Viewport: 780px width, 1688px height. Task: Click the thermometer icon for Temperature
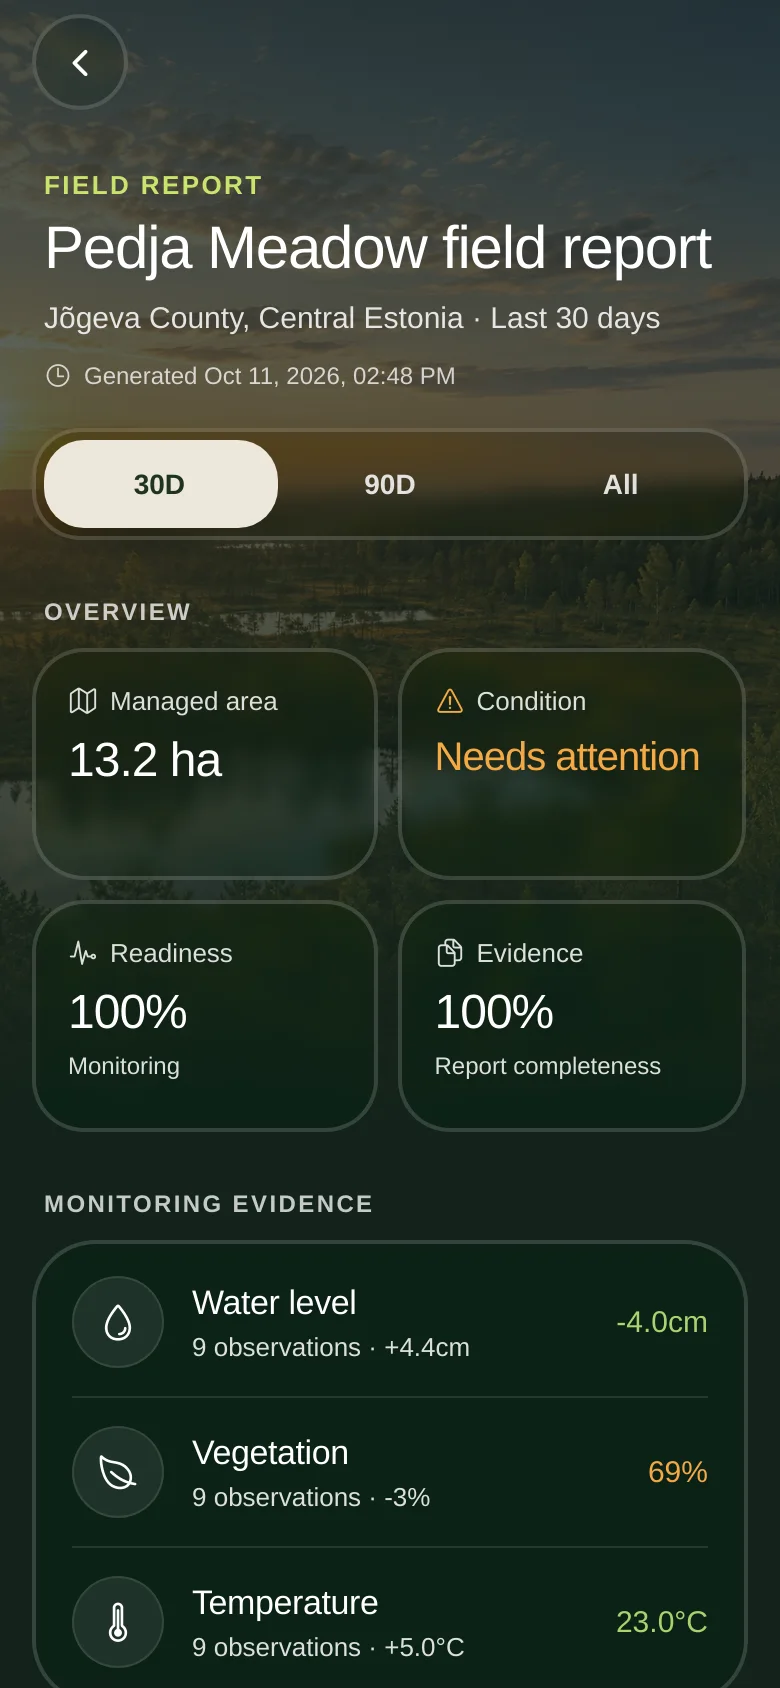pos(118,1622)
